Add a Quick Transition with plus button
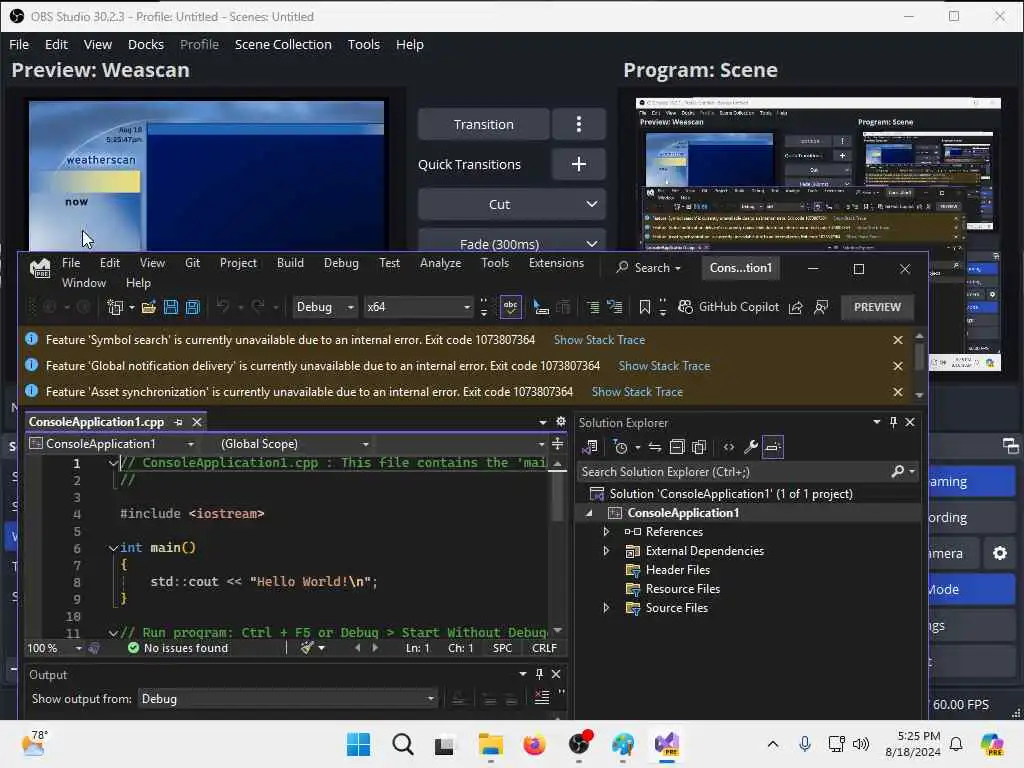 (579, 164)
